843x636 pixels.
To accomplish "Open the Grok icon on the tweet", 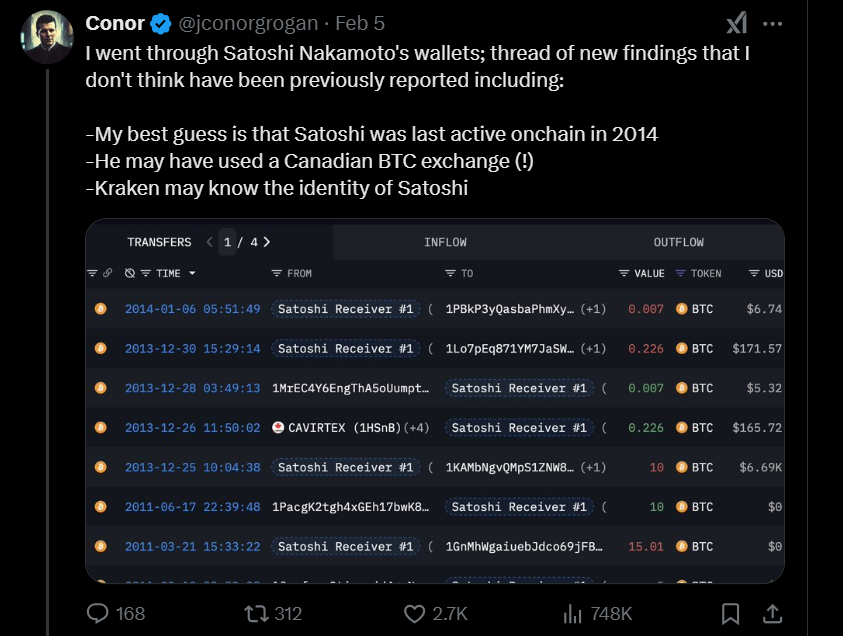I will click(x=736, y=24).
